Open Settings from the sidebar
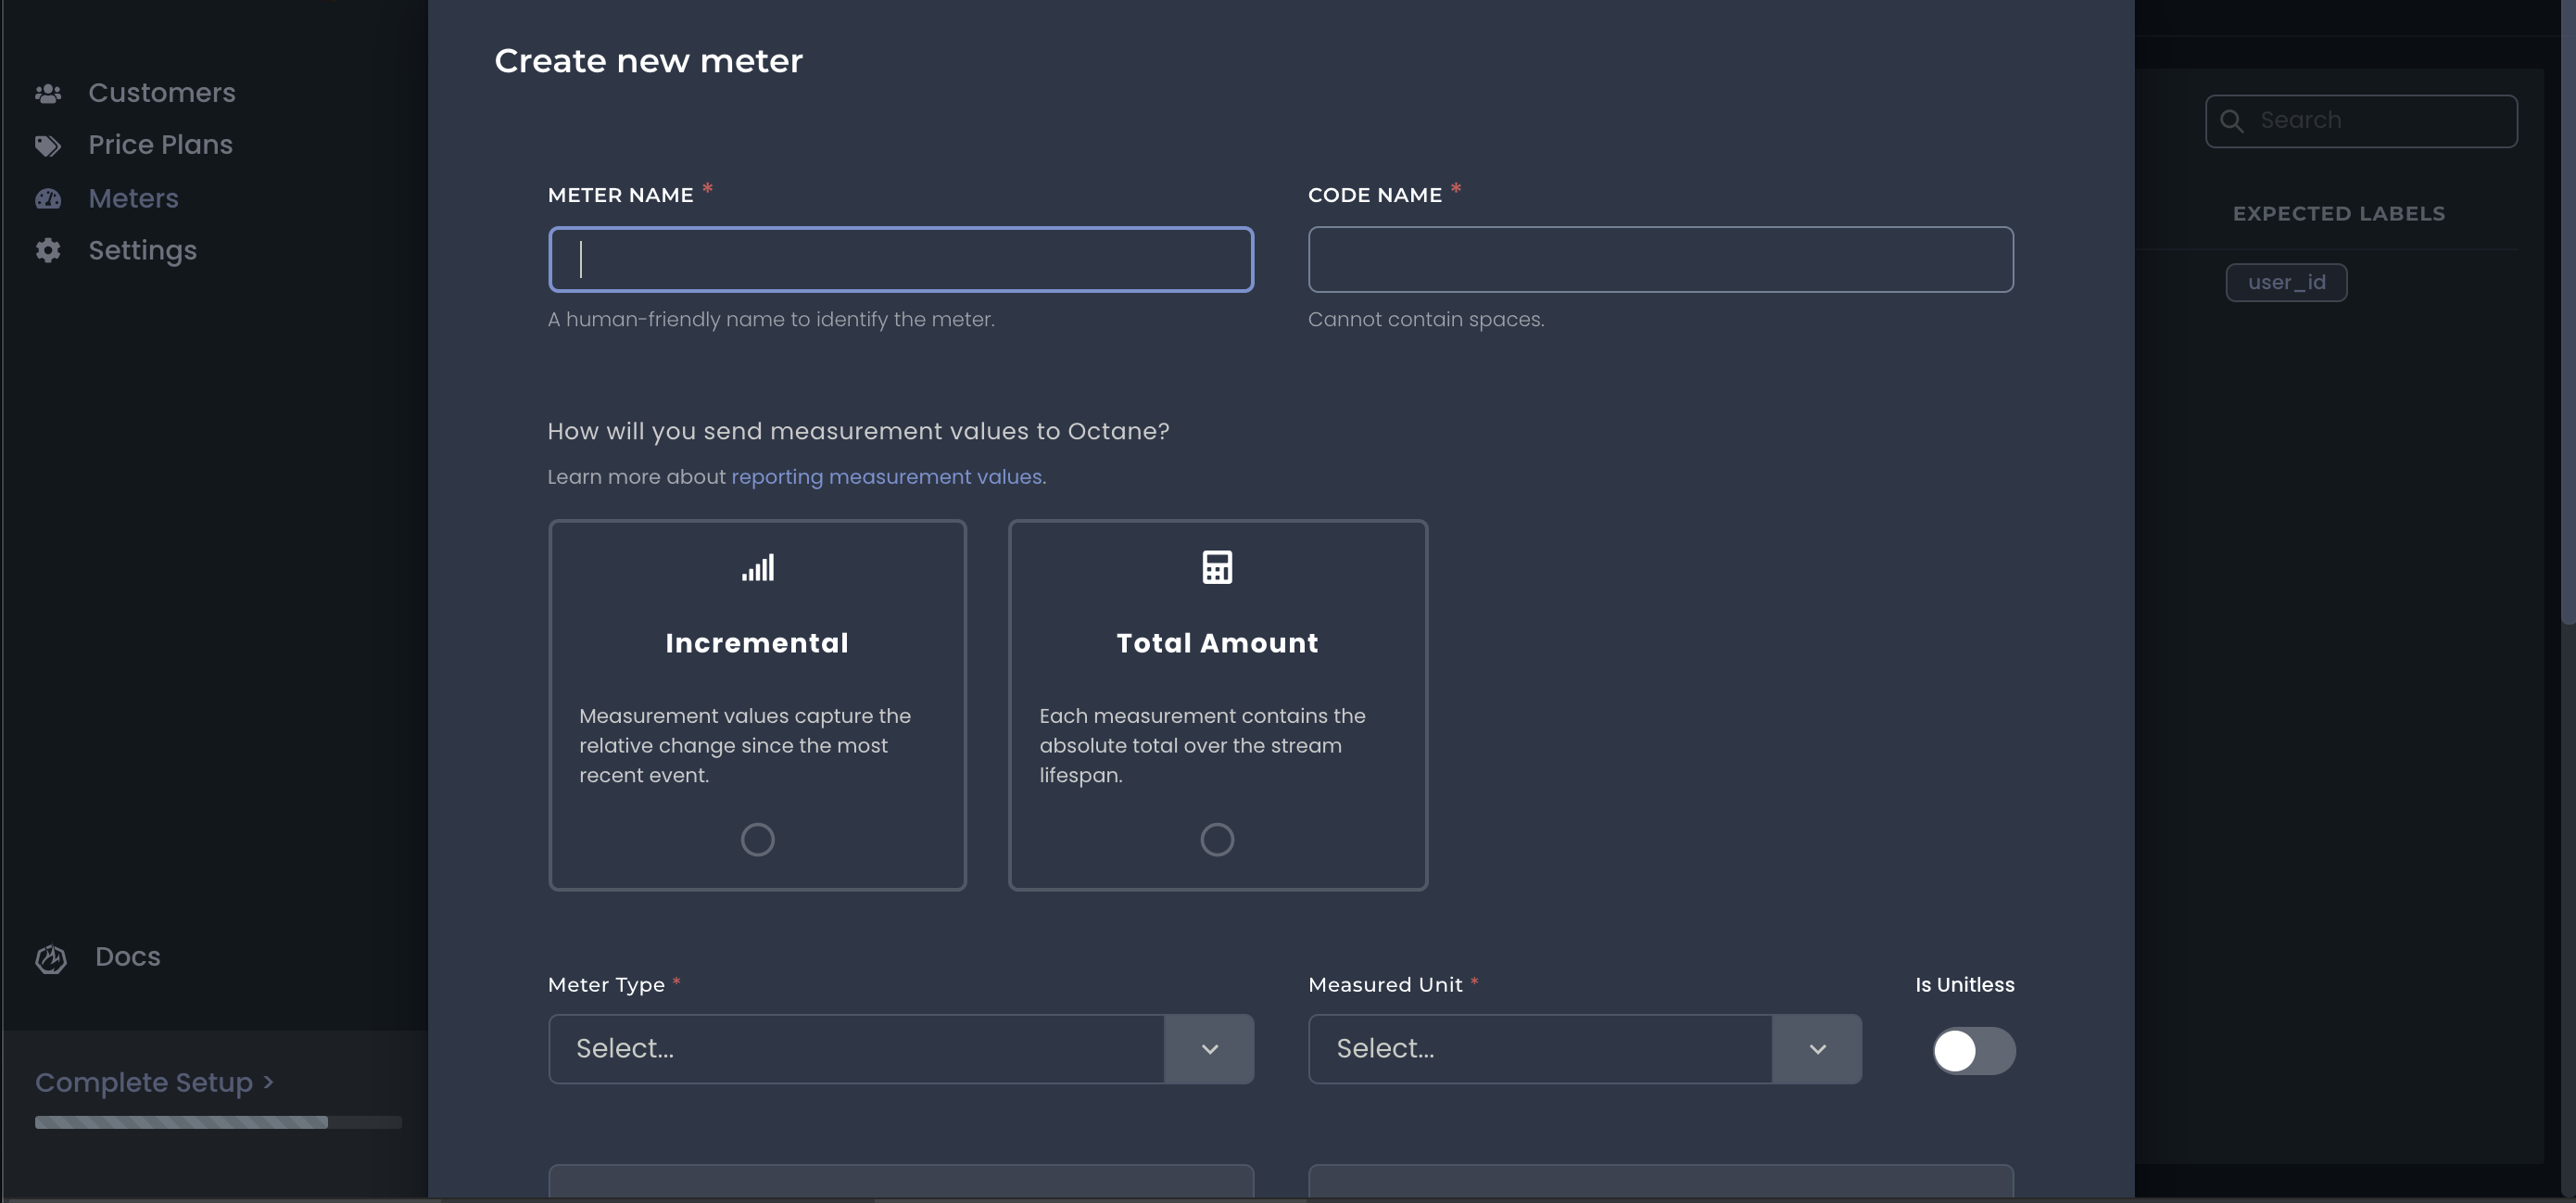 pyautogui.click(x=142, y=250)
